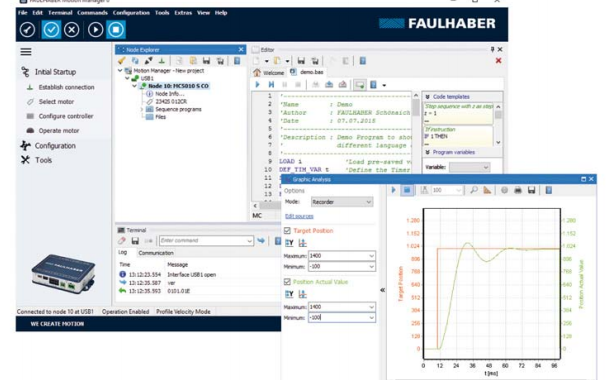The width and height of the screenshot is (608, 380).
Task: Select Node 10: MC5010 S CO in tree
Action: (x=178, y=86)
